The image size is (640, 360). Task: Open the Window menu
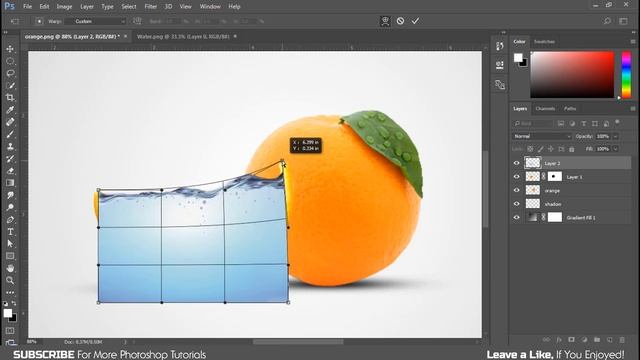tap(210, 7)
